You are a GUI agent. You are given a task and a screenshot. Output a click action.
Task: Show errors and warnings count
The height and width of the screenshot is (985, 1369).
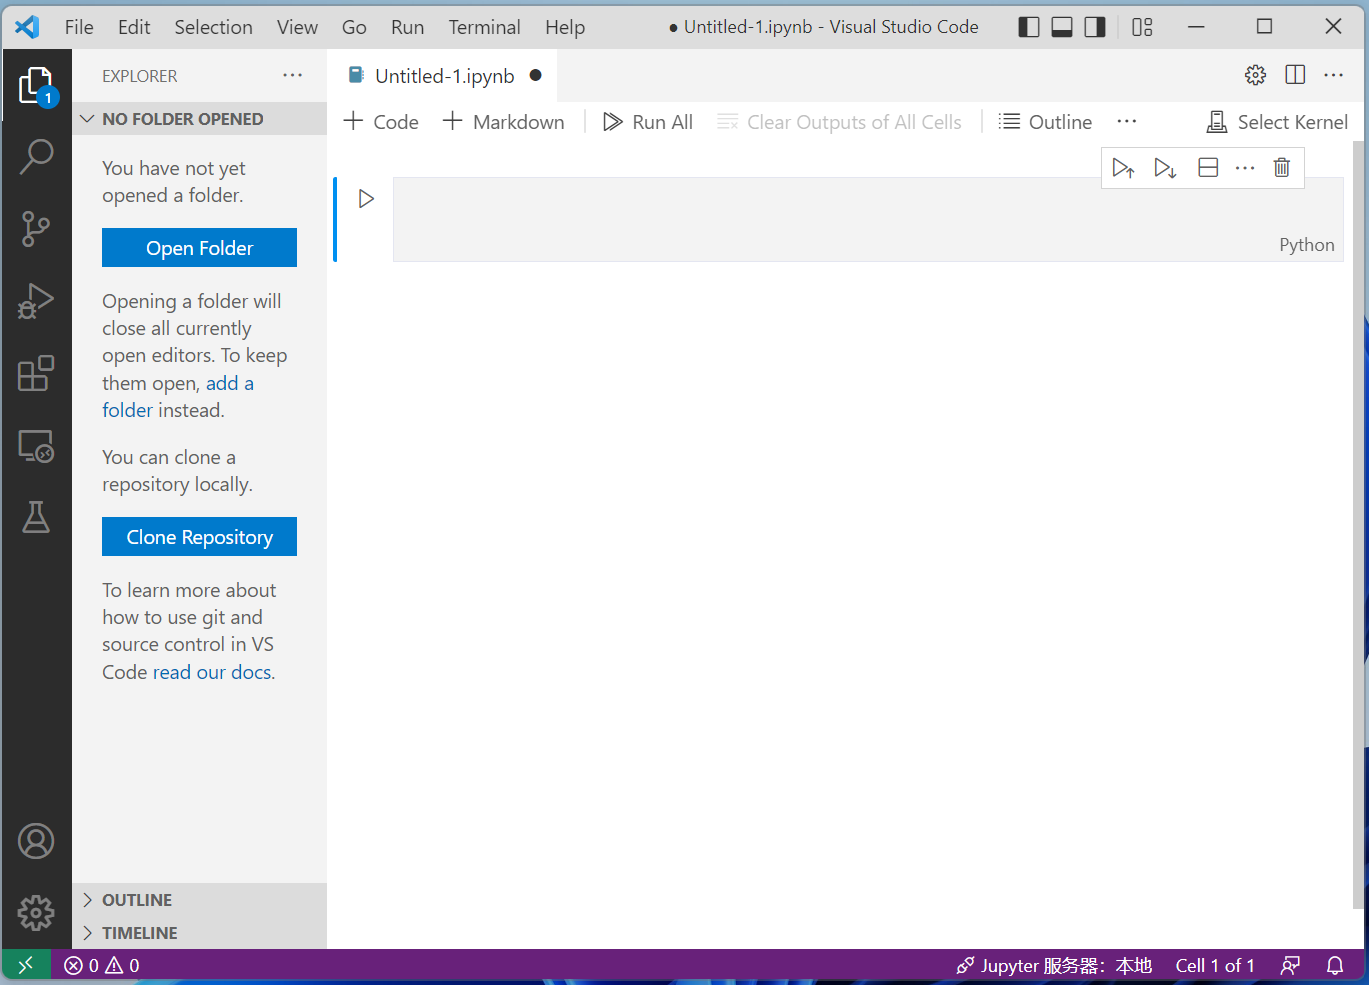click(102, 965)
